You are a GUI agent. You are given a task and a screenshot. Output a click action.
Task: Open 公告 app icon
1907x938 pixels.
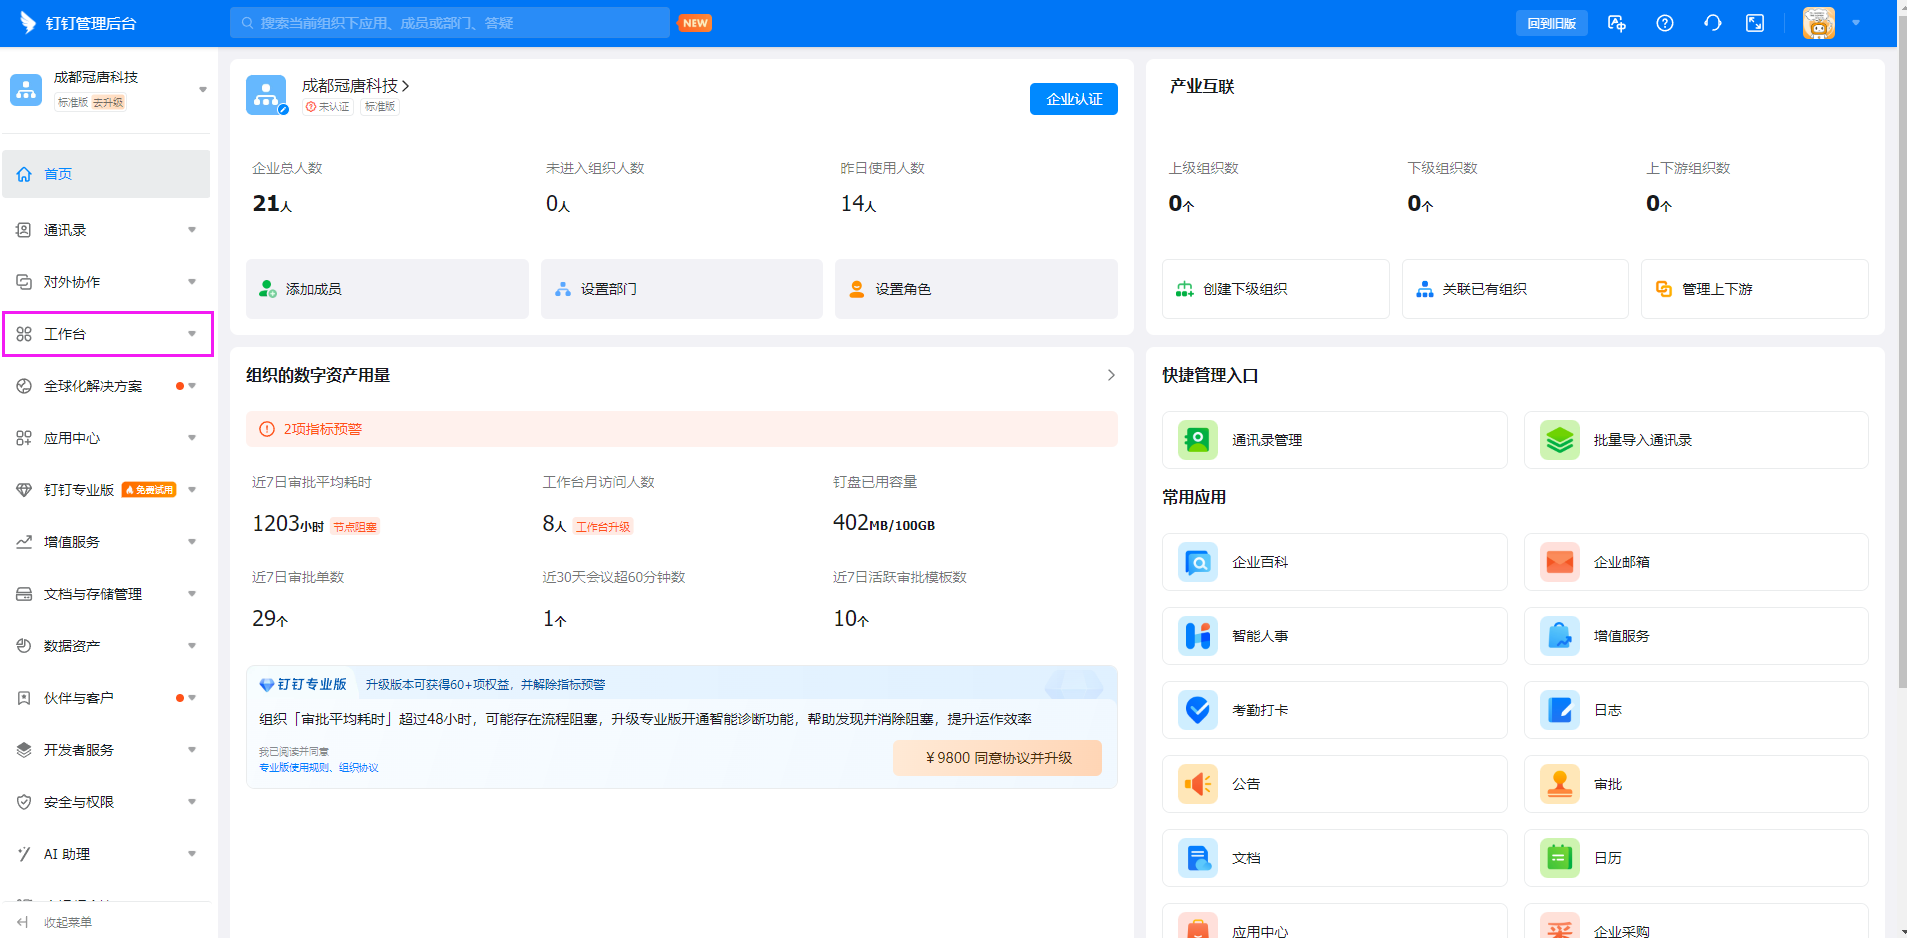[1198, 784]
